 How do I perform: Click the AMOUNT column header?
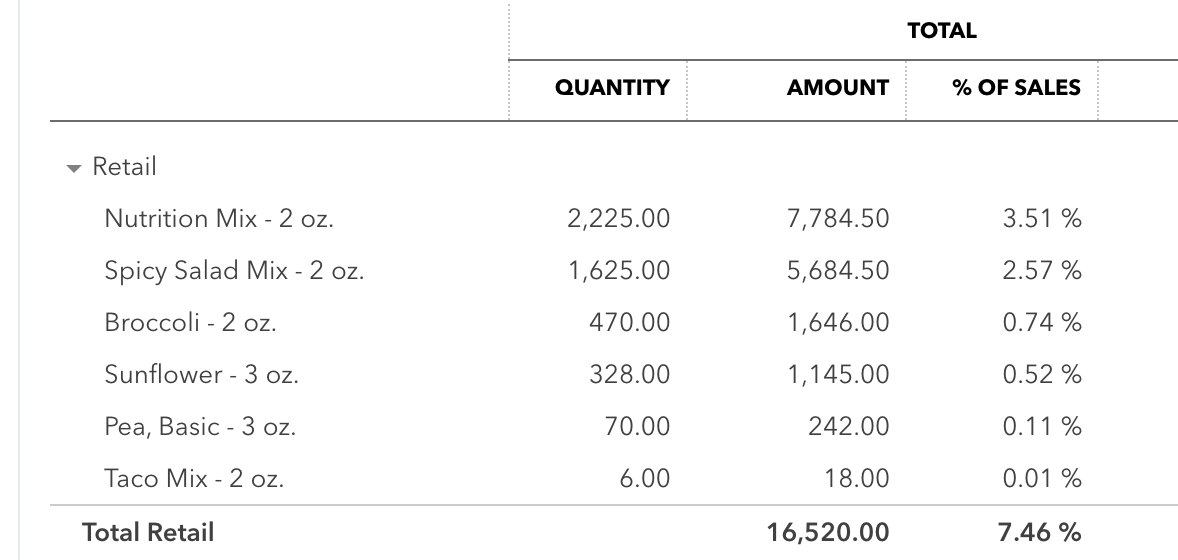(x=837, y=88)
